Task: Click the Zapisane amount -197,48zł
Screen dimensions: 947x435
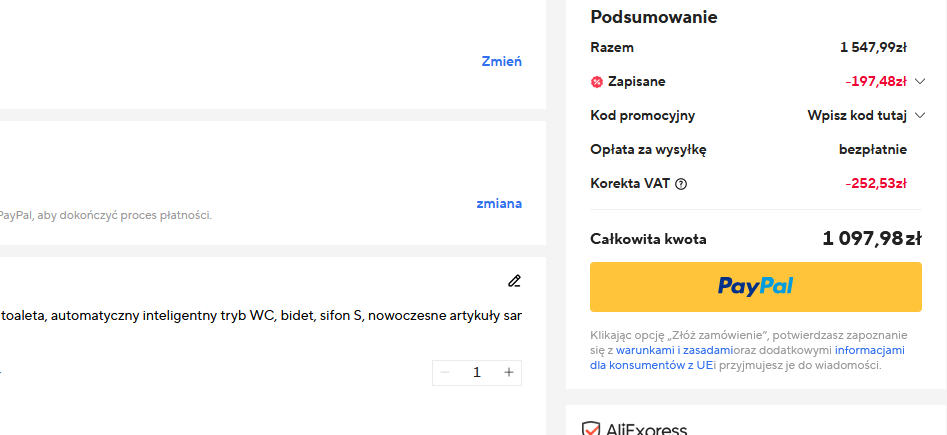Action: pyautogui.click(x=874, y=82)
